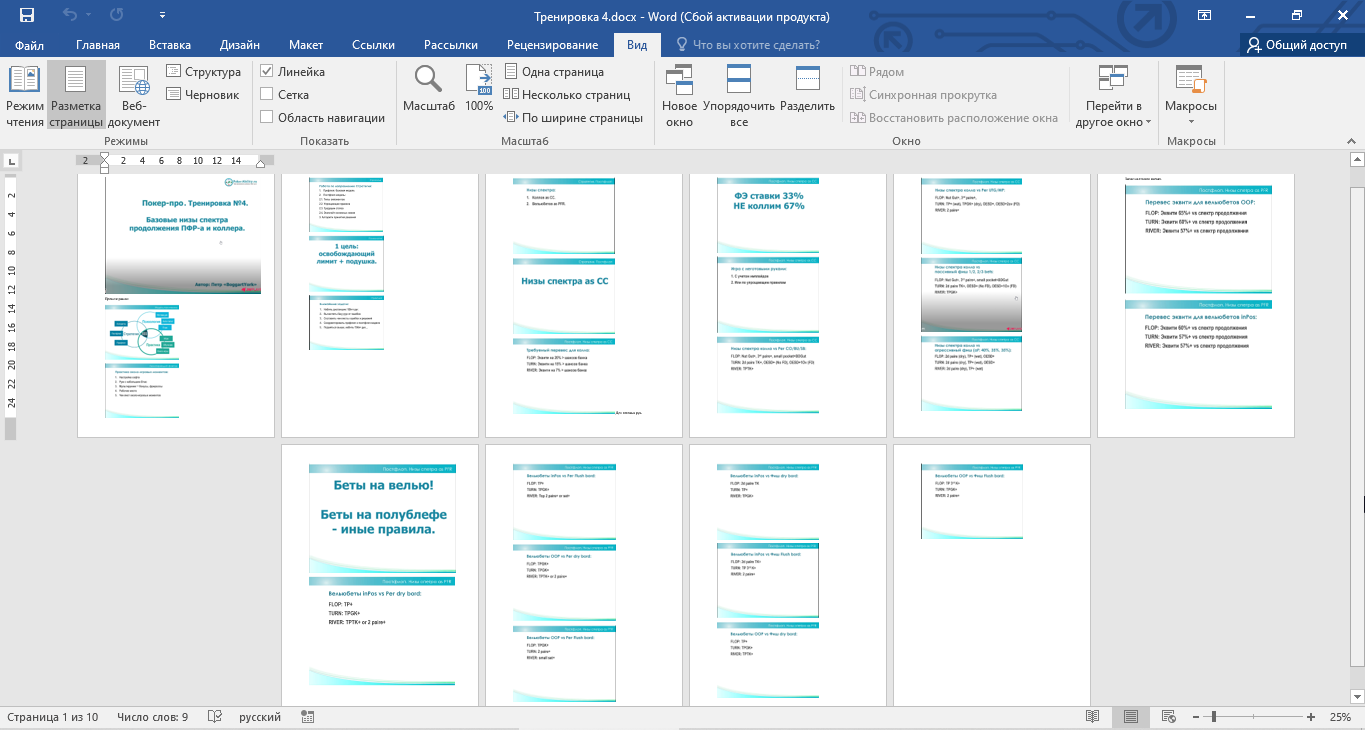Open the Home (Главная) tab
Viewport: 1365px width, 730px height.
click(98, 45)
